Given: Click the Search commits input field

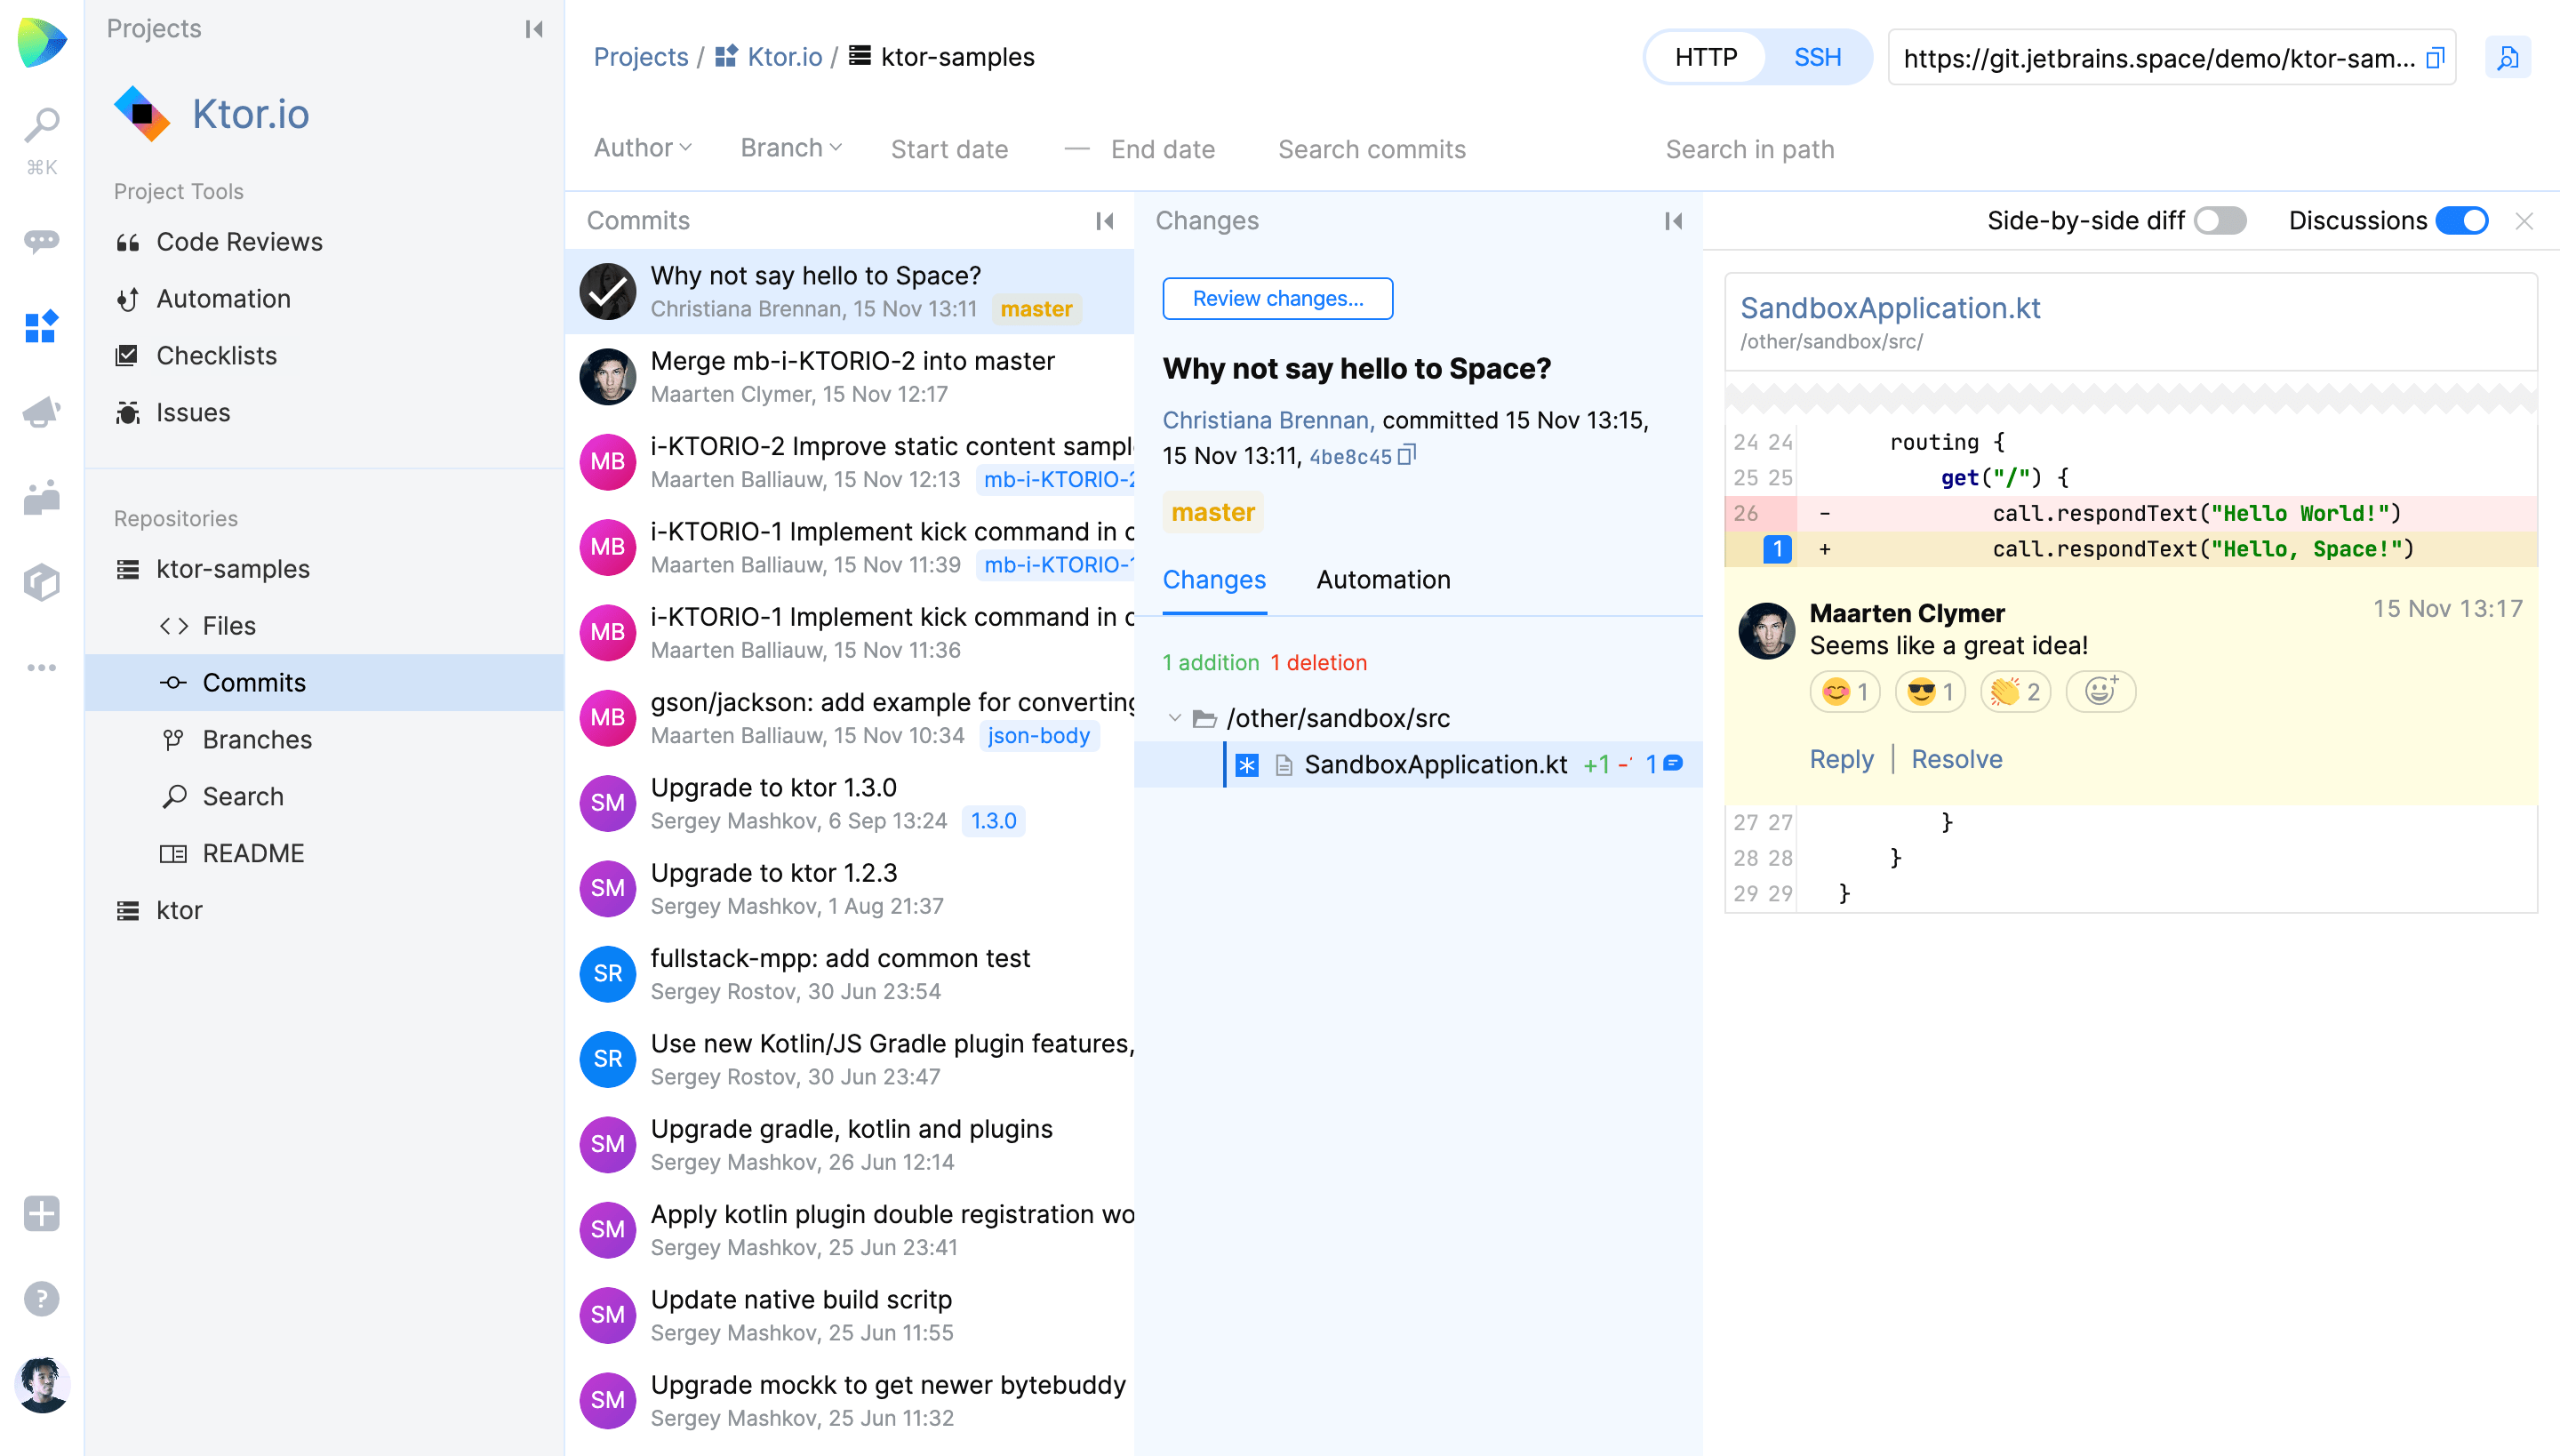Looking at the screenshot, I should (x=1371, y=148).
